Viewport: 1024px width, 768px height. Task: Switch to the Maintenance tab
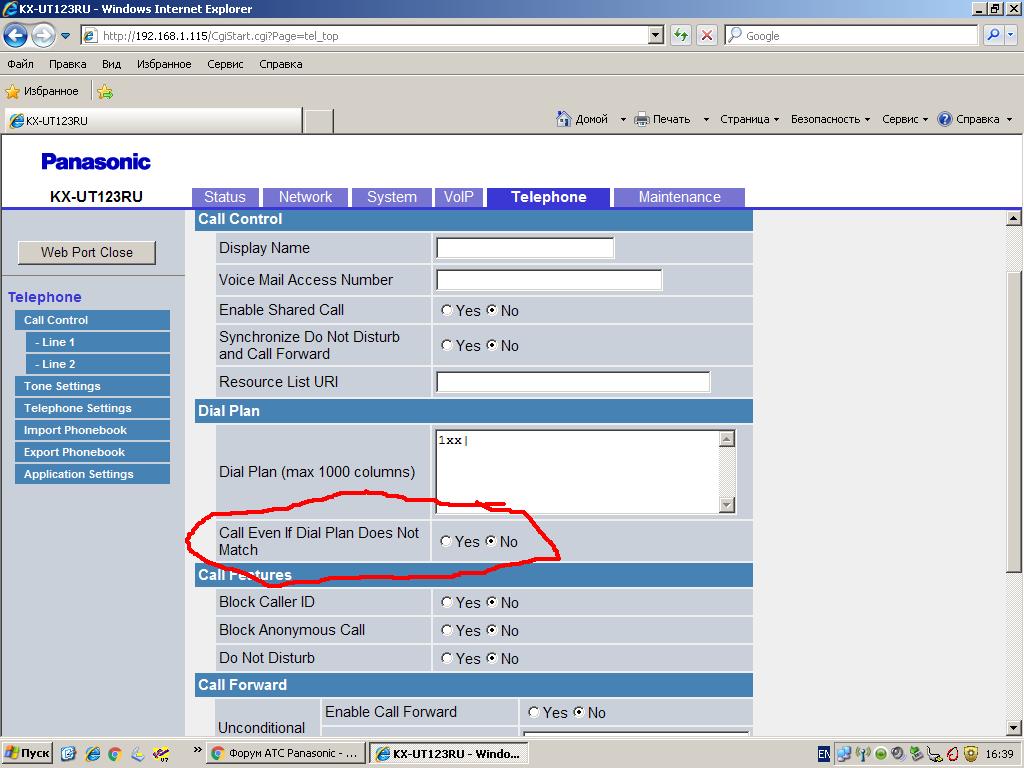(x=679, y=197)
